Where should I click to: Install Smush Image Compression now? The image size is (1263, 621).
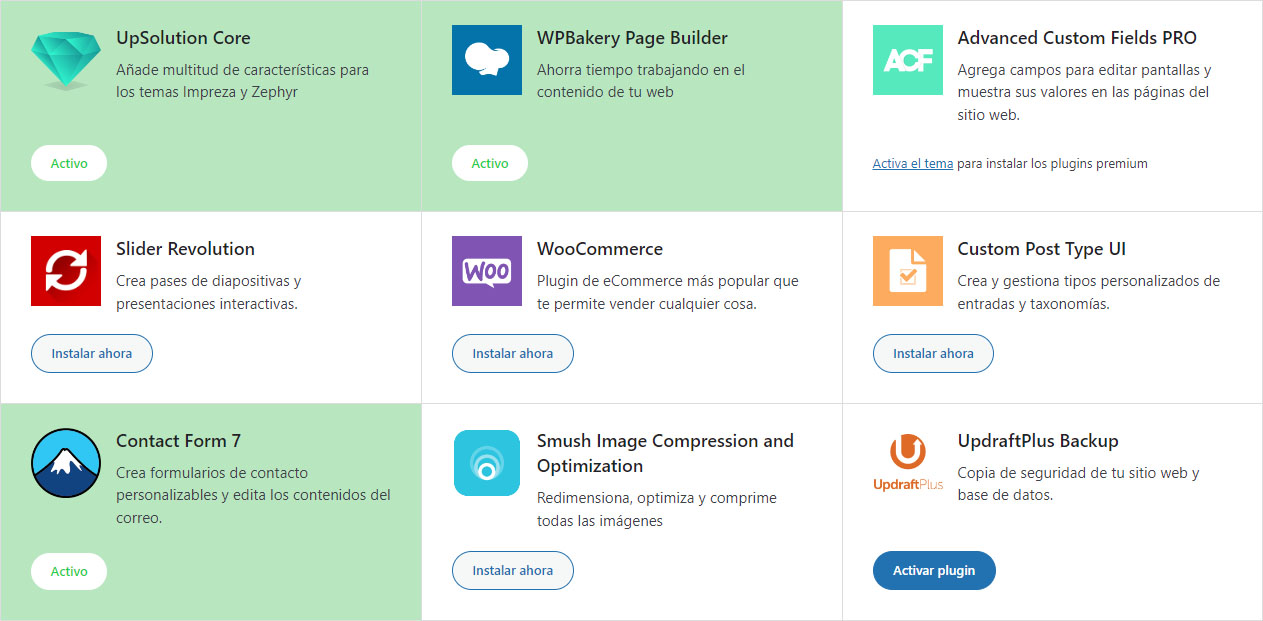click(x=513, y=570)
